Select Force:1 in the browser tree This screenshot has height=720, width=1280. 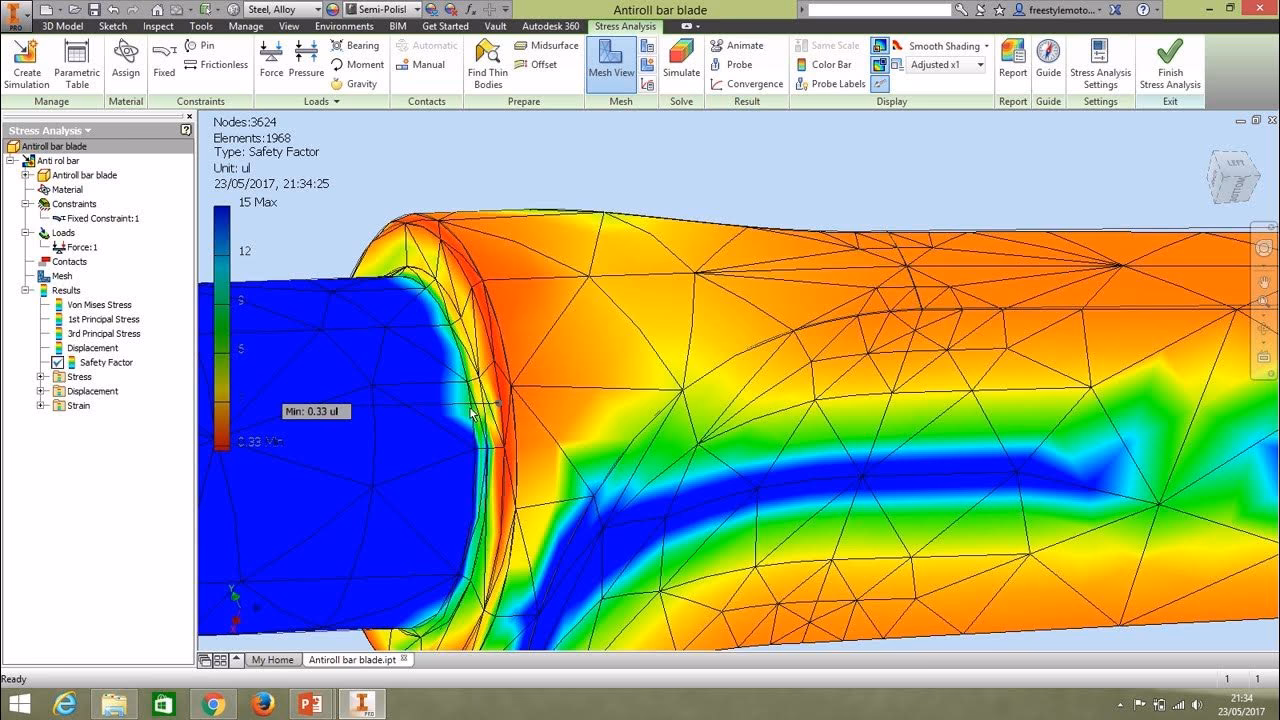click(81, 247)
